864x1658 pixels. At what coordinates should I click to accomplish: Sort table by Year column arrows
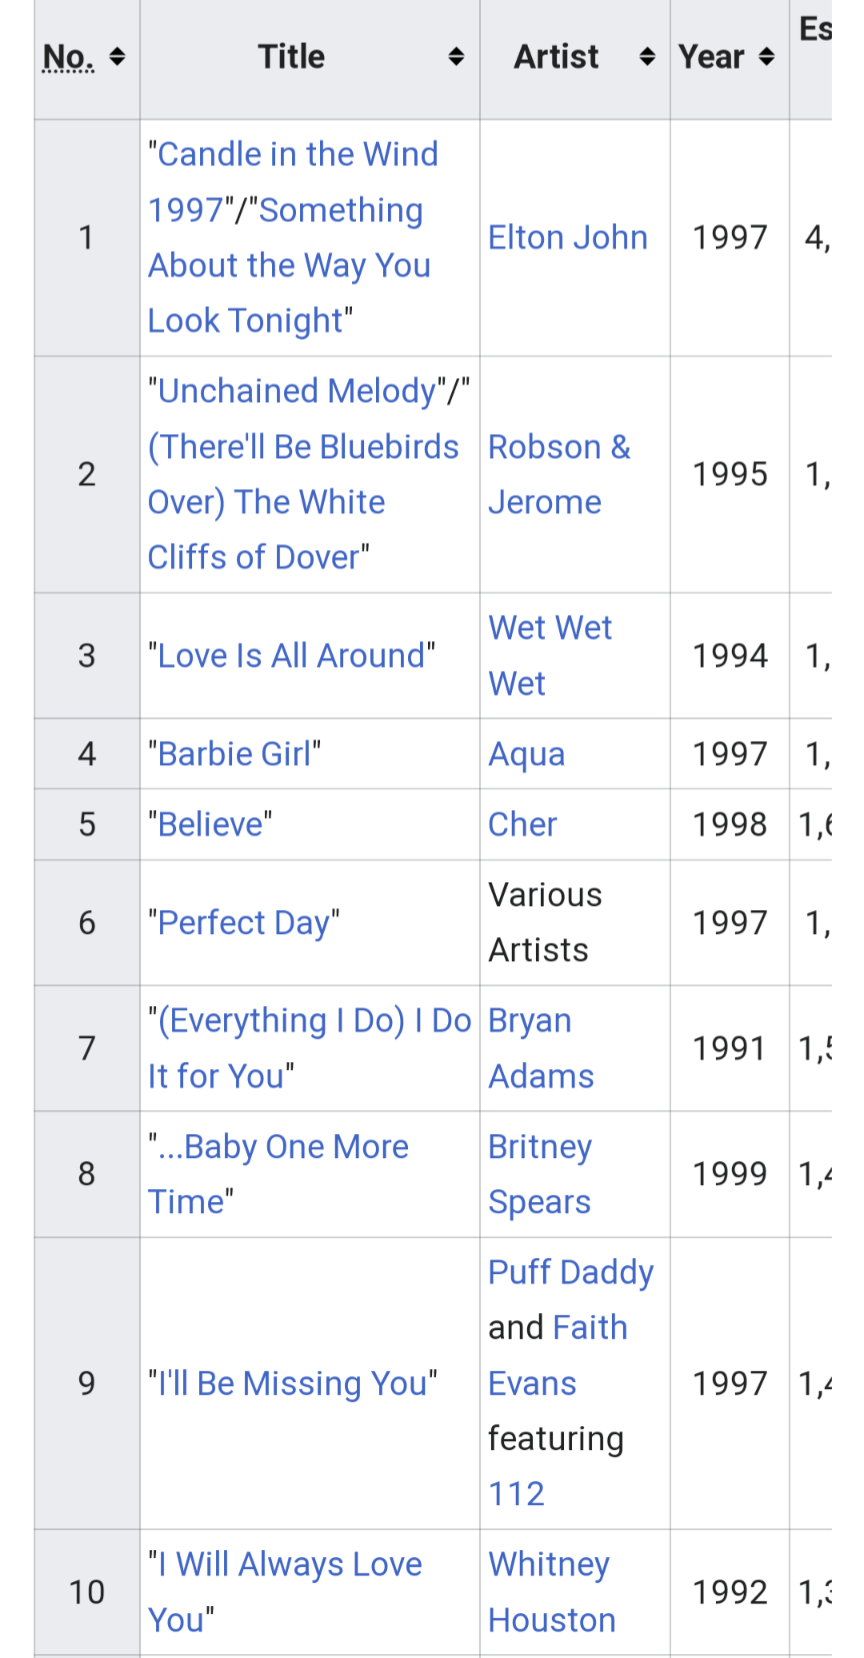[x=767, y=57]
